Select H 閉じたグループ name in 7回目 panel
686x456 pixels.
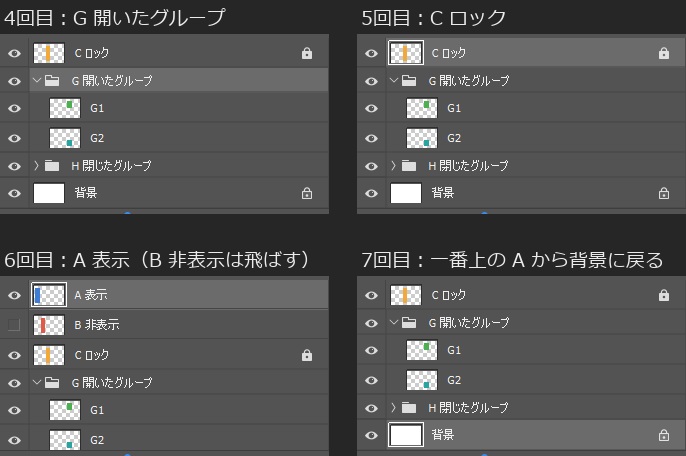point(469,408)
